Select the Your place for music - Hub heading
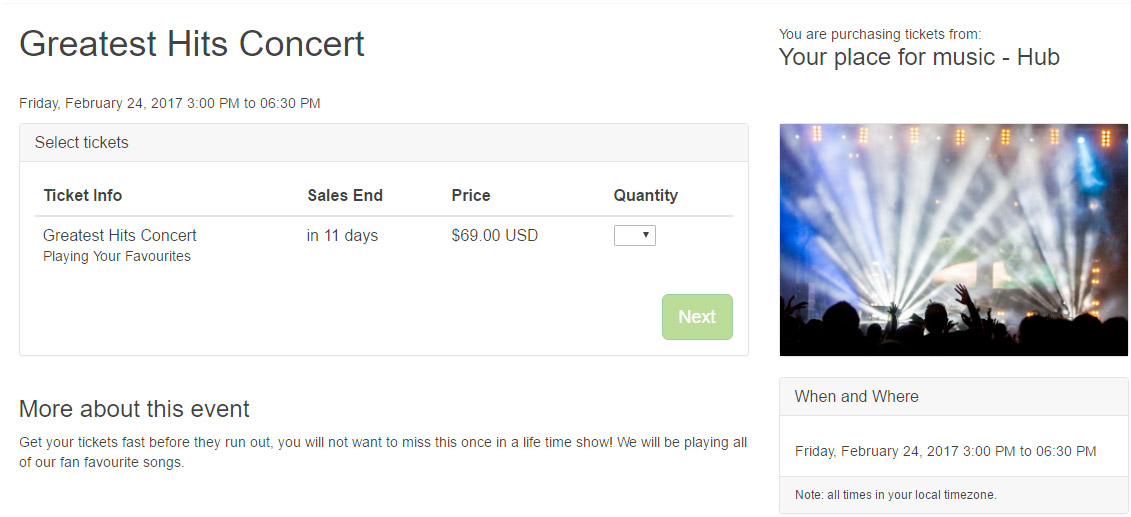1131x517 pixels. click(918, 57)
